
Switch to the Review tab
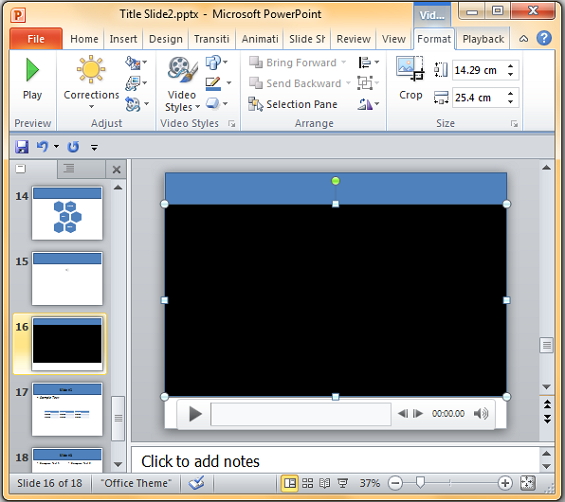353,39
